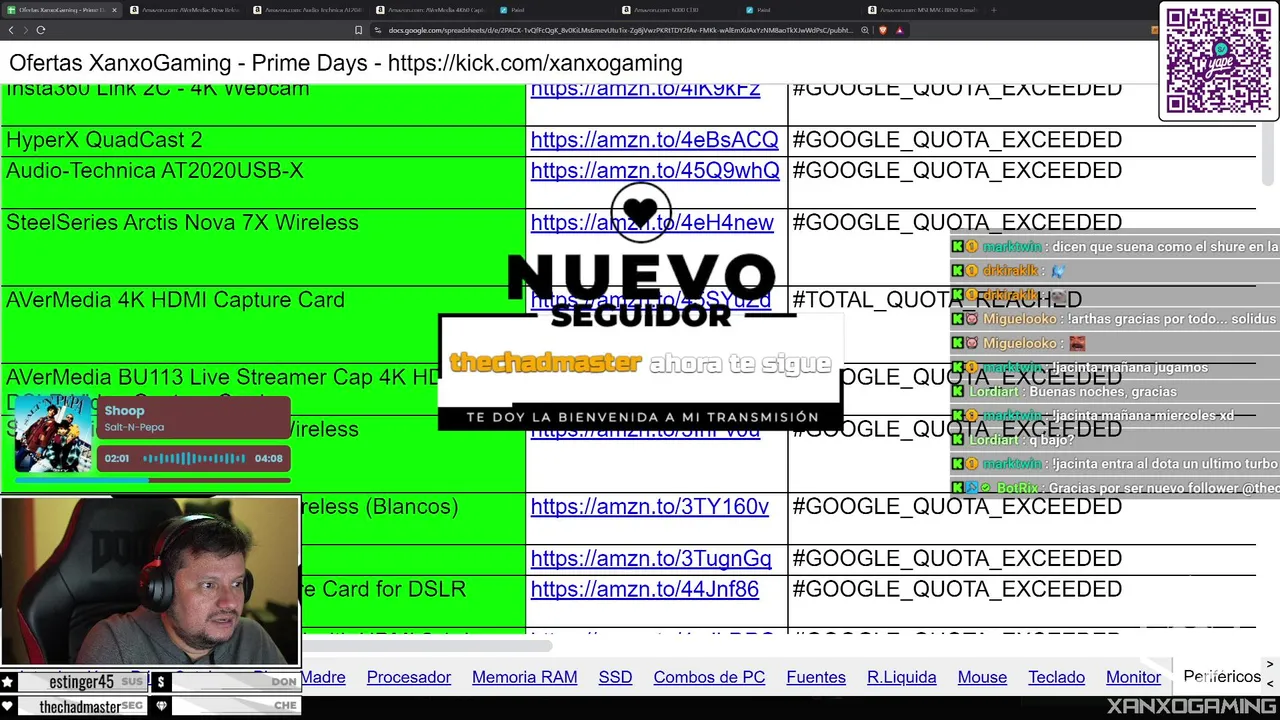Expand next sheet tabs with right chevron
This screenshot has width=1280, height=720.
pos(1270,665)
